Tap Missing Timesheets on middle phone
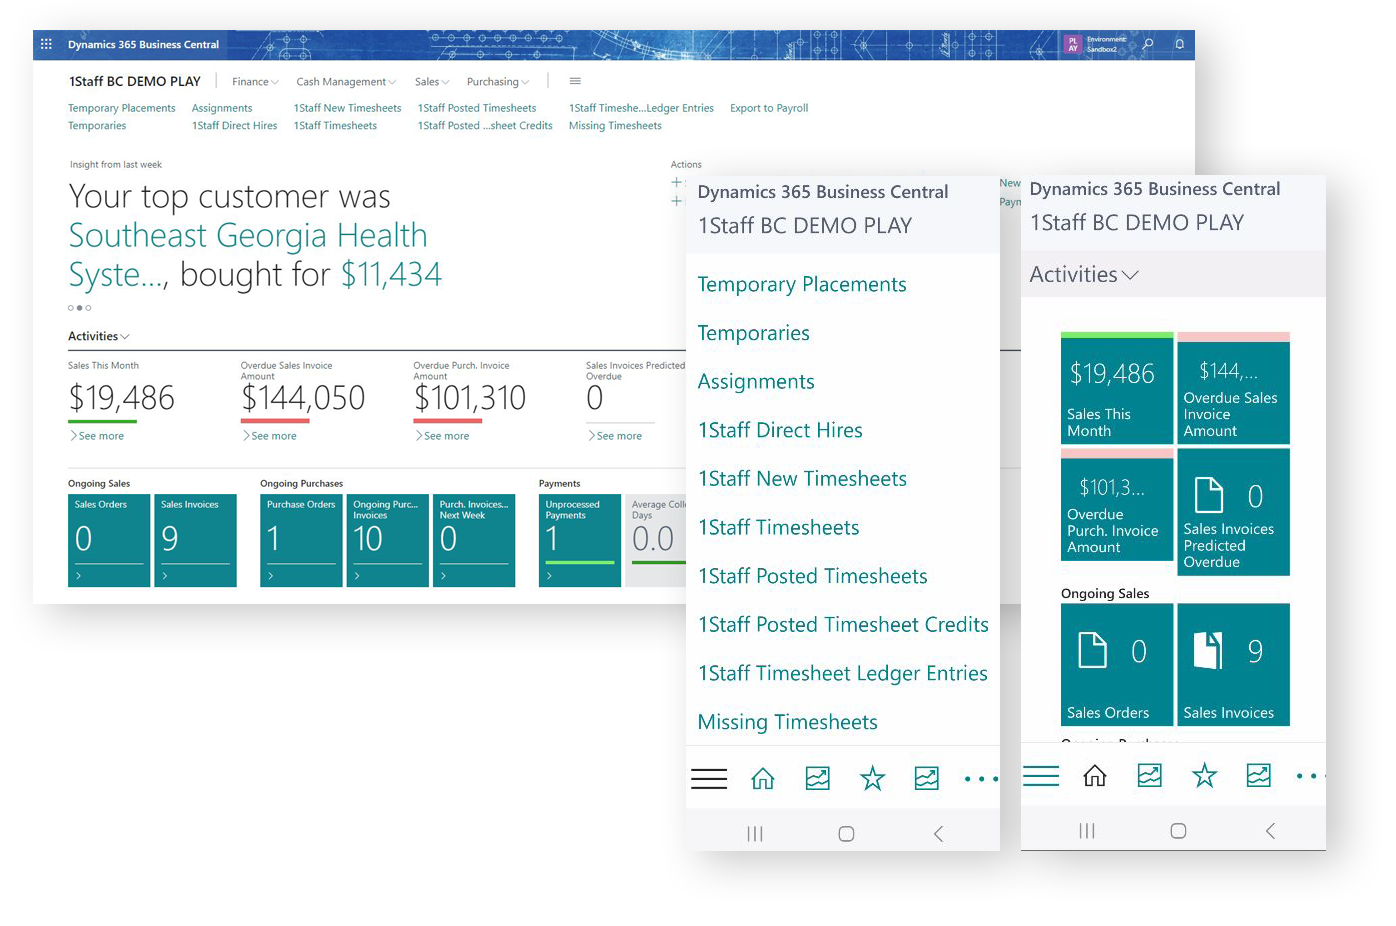Viewport: 1396px width, 926px height. point(787,722)
